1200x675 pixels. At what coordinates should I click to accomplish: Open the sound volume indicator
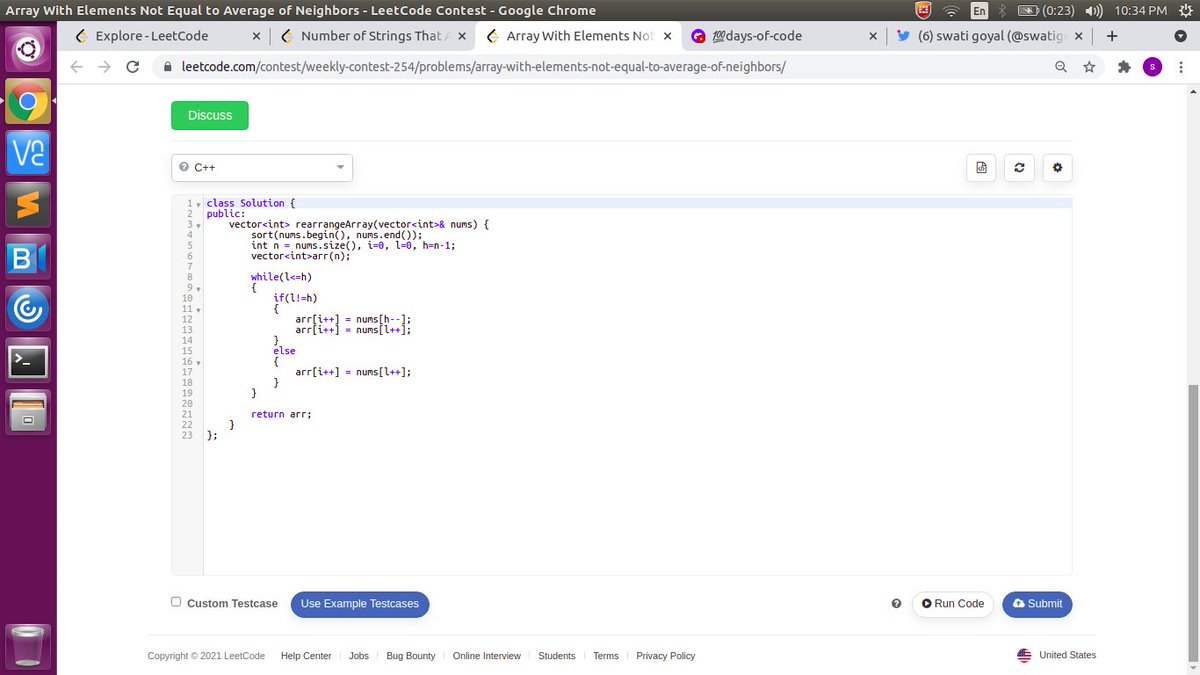coord(1093,10)
